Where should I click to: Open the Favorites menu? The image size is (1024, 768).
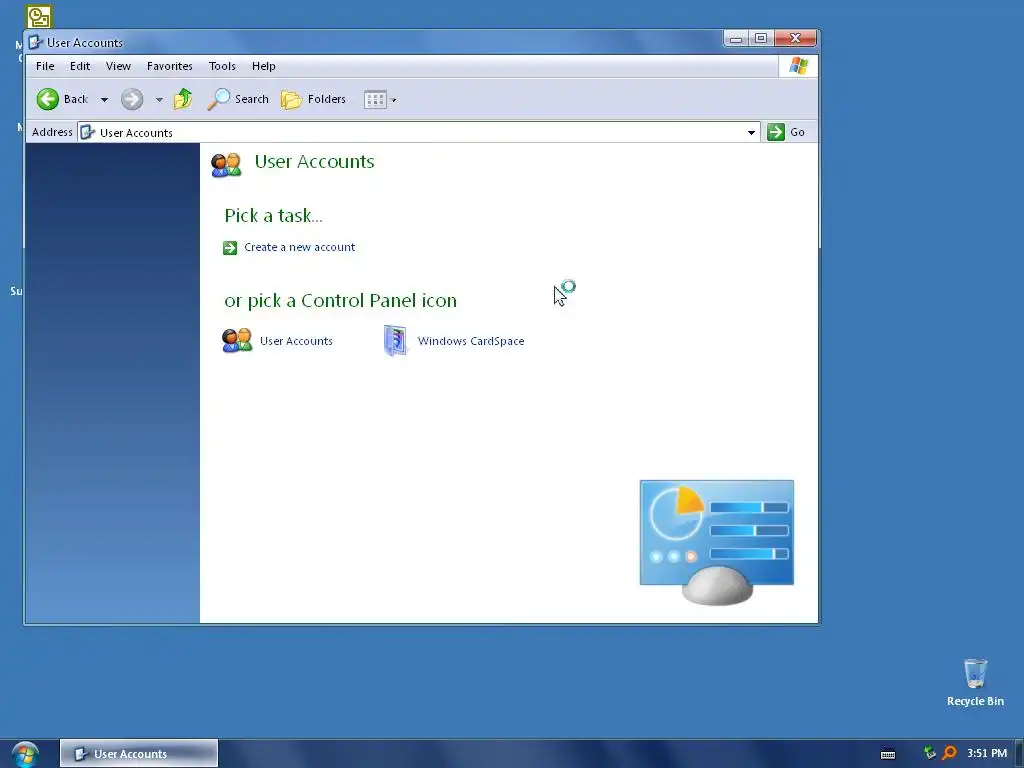click(x=170, y=66)
